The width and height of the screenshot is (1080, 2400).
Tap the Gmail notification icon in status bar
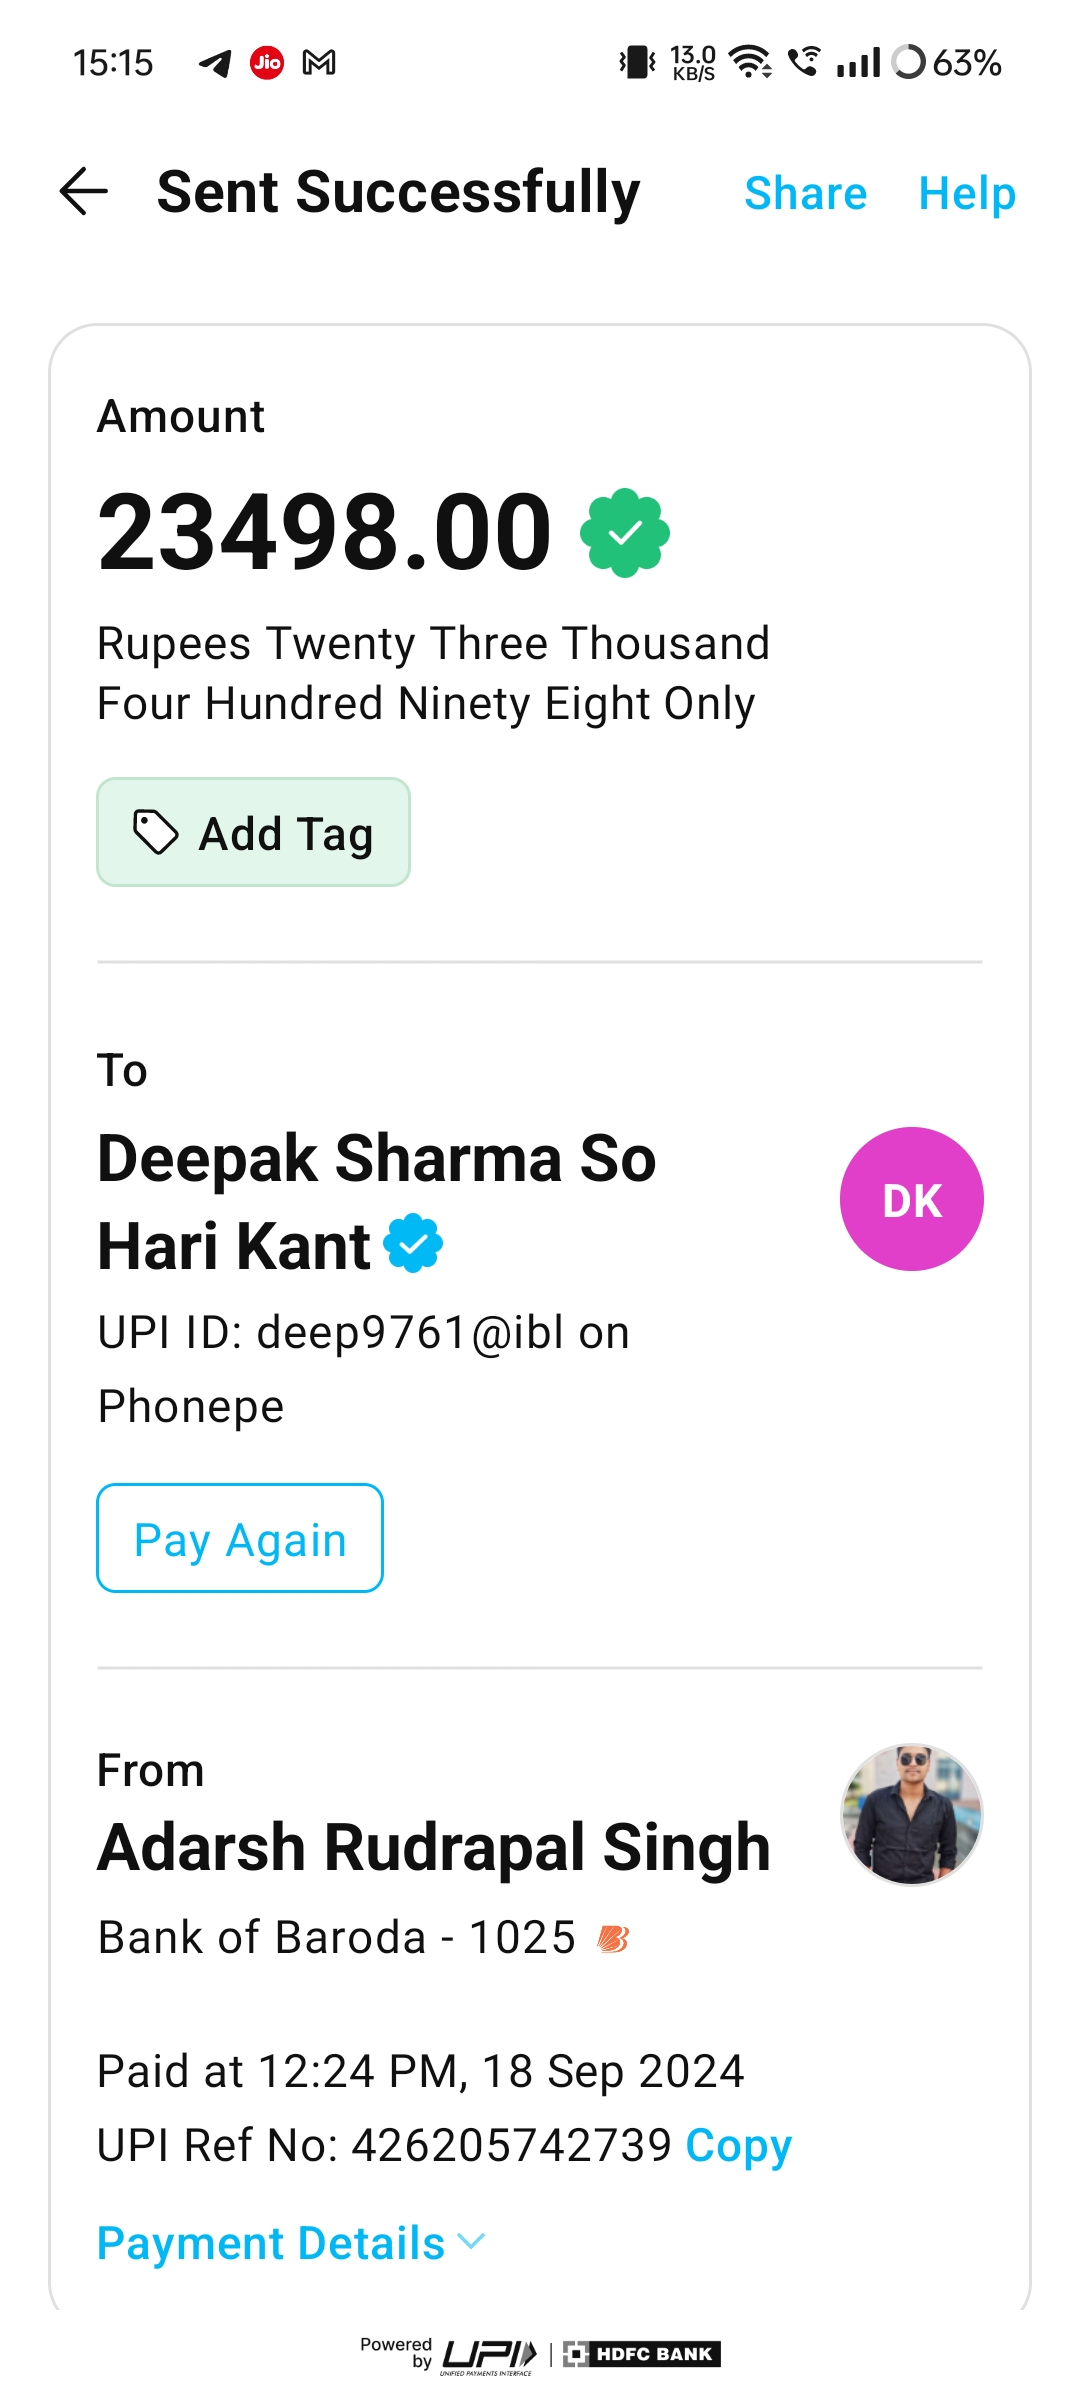click(319, 63)
